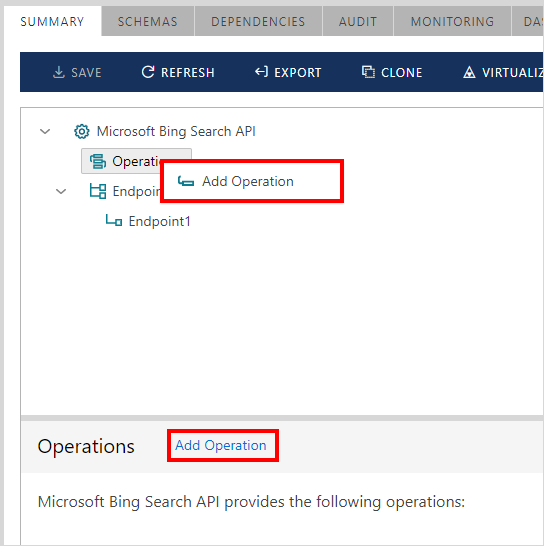
Task: Open the MONITORING tab
Action: (x=452, y=22)
